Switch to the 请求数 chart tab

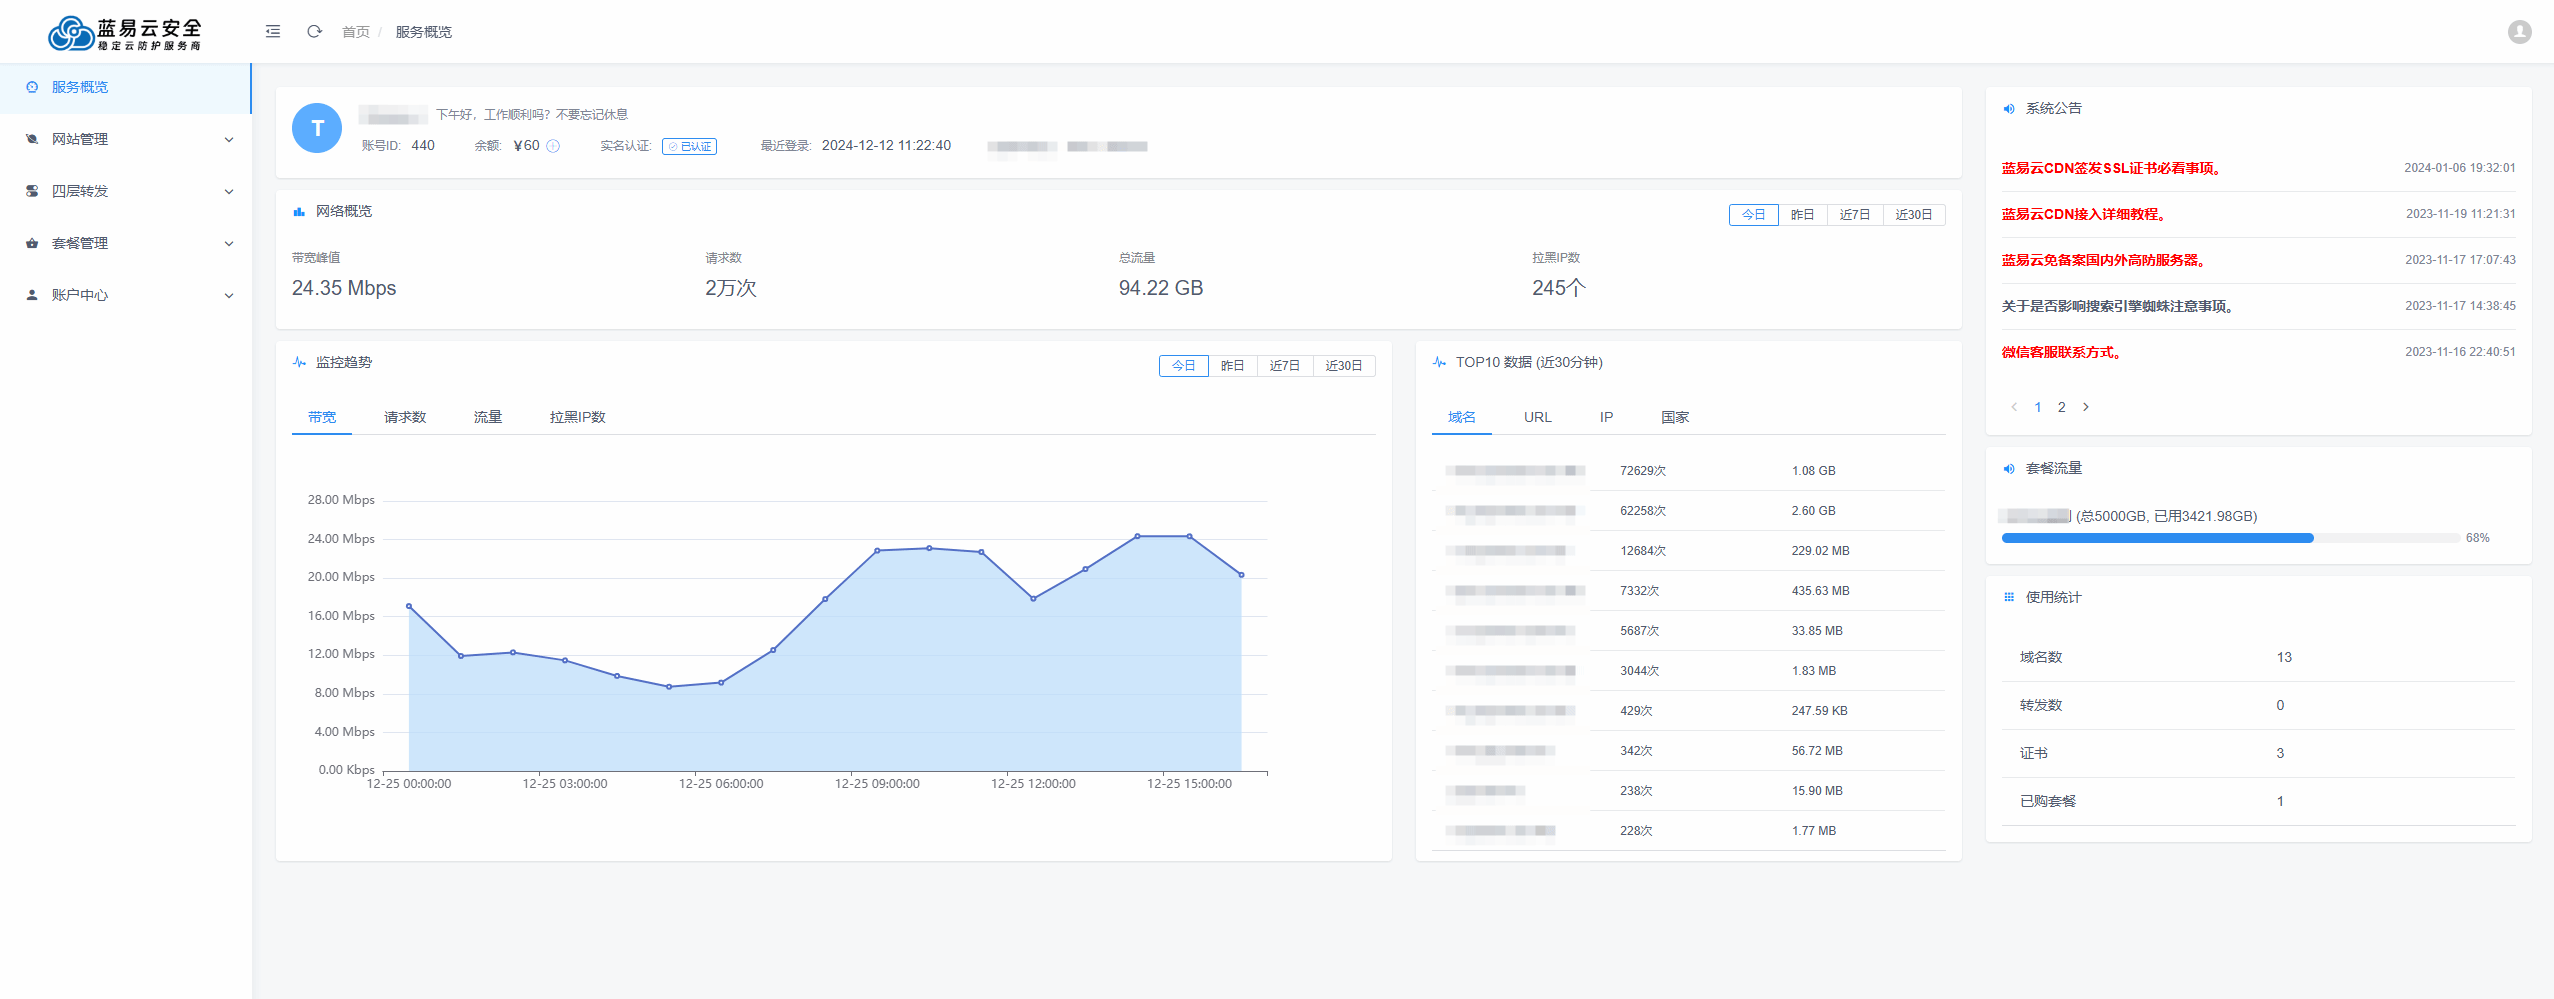pos(405,417)
